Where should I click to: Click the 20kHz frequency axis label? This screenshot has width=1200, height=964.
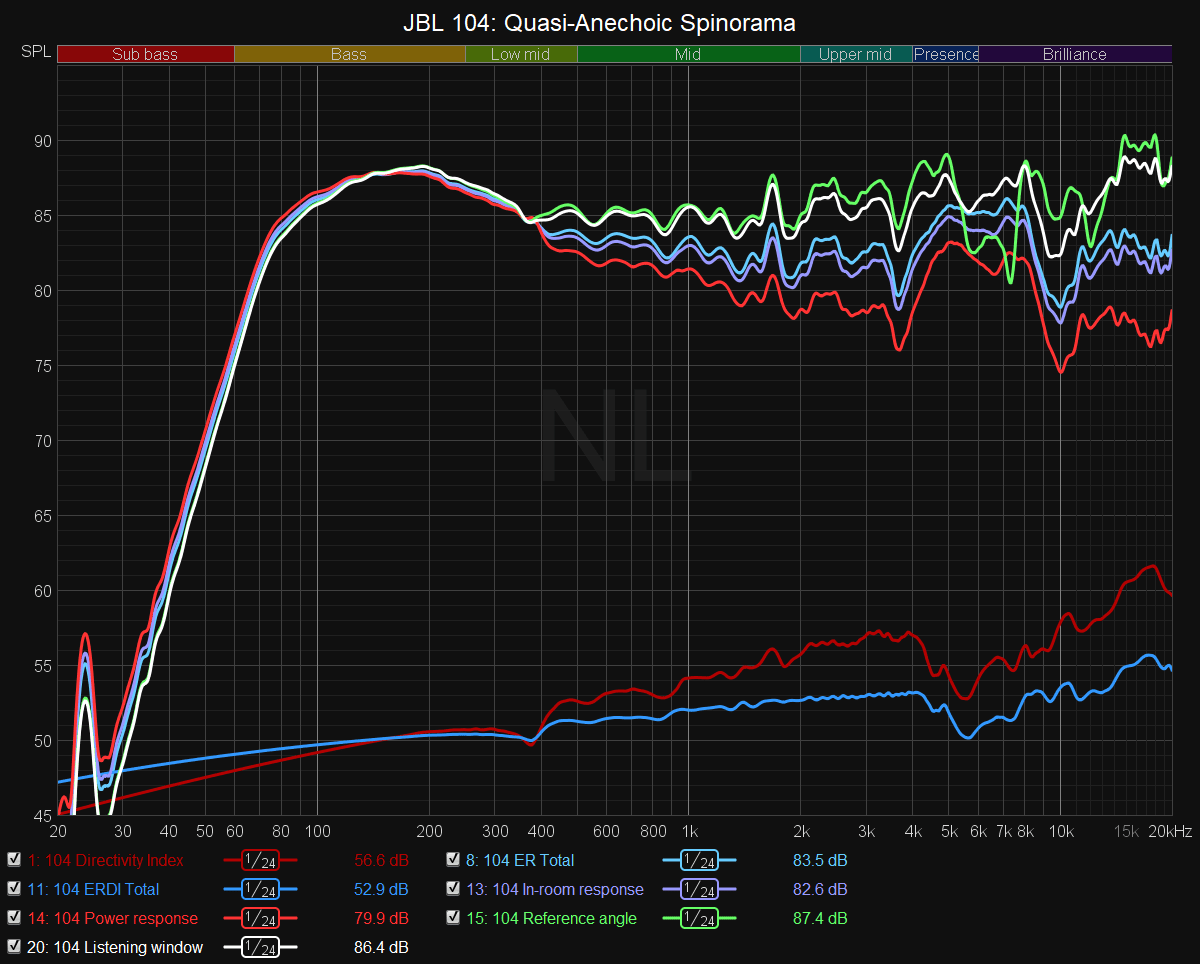click(x=1169, y=832)
